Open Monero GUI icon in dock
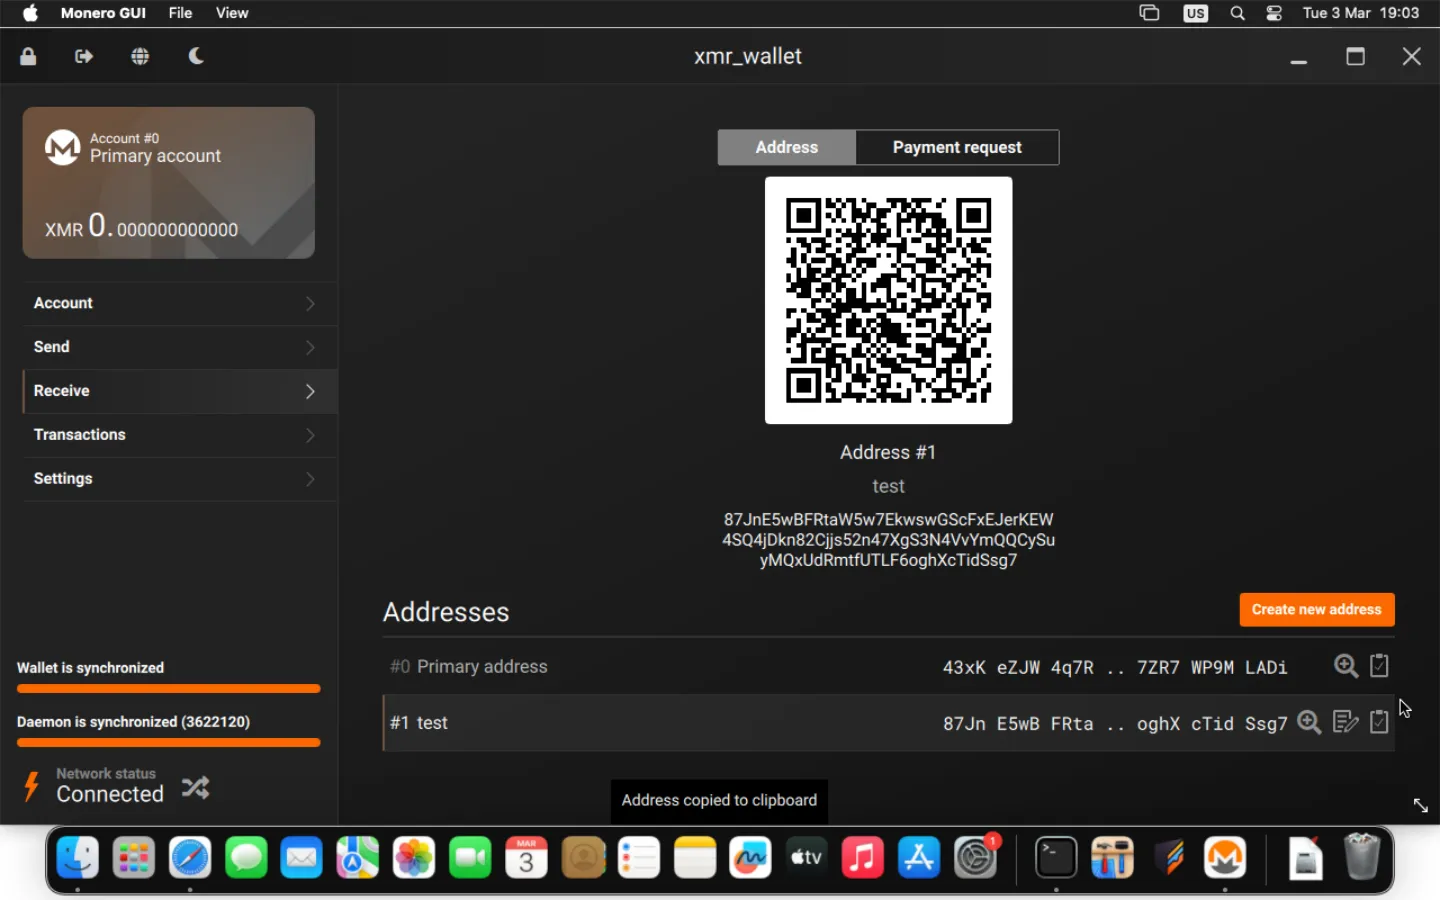The width and height of the screenshot is (1440, 900). tap(1225, 858)
